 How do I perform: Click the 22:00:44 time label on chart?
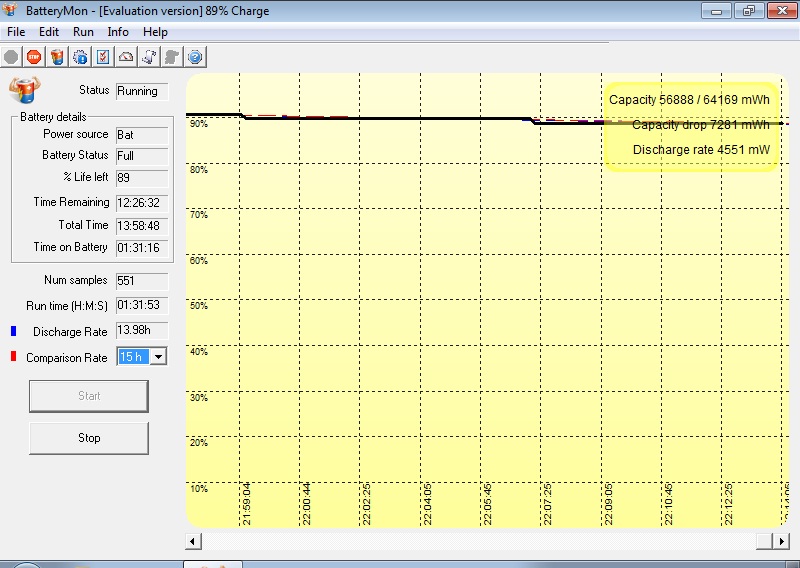coord(307,504)
